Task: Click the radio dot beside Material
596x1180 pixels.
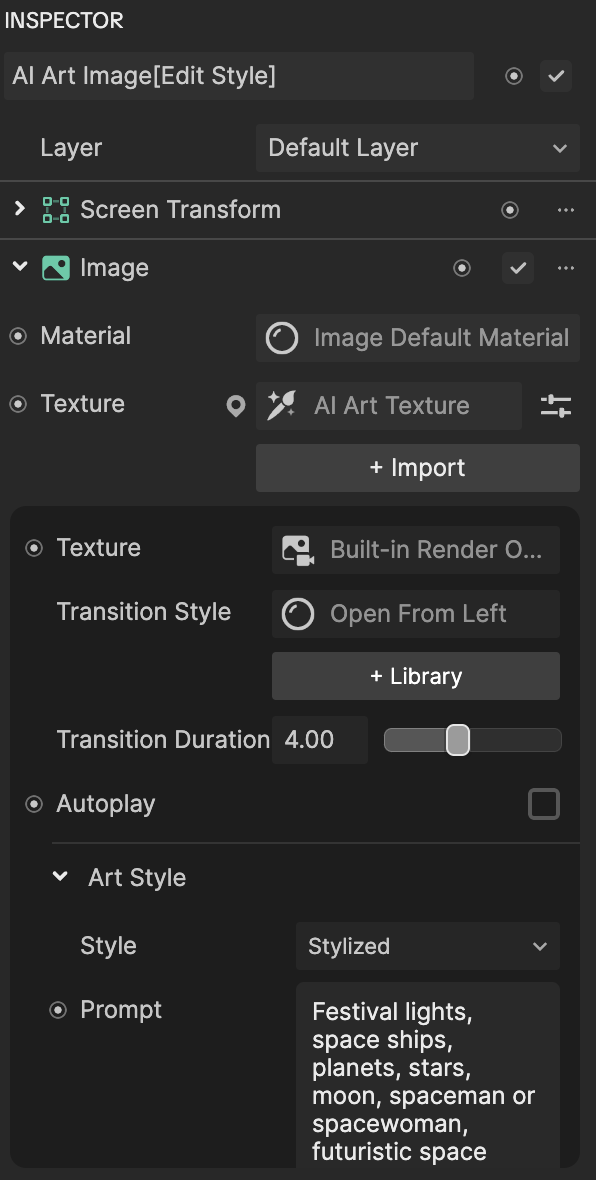Action: (18, 336)
